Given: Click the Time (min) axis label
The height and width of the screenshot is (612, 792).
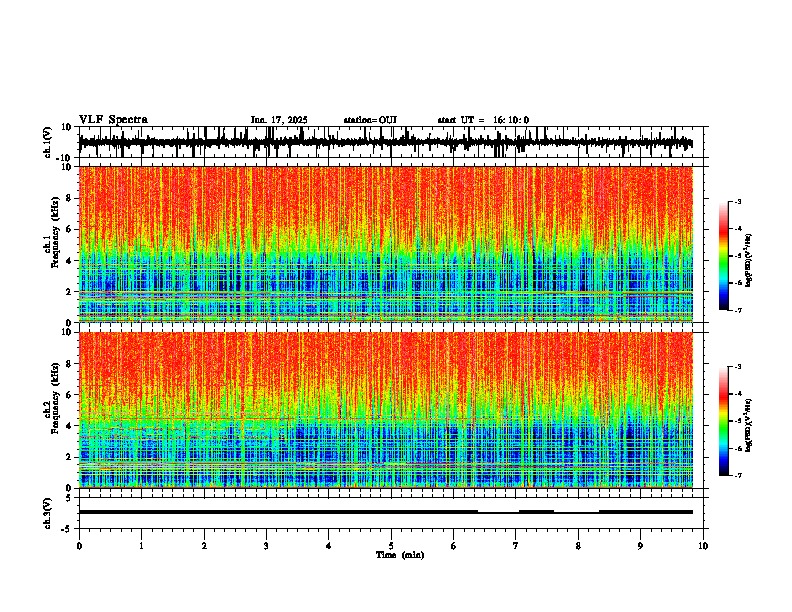Looking at the screenshot, I should coord(400,555).
